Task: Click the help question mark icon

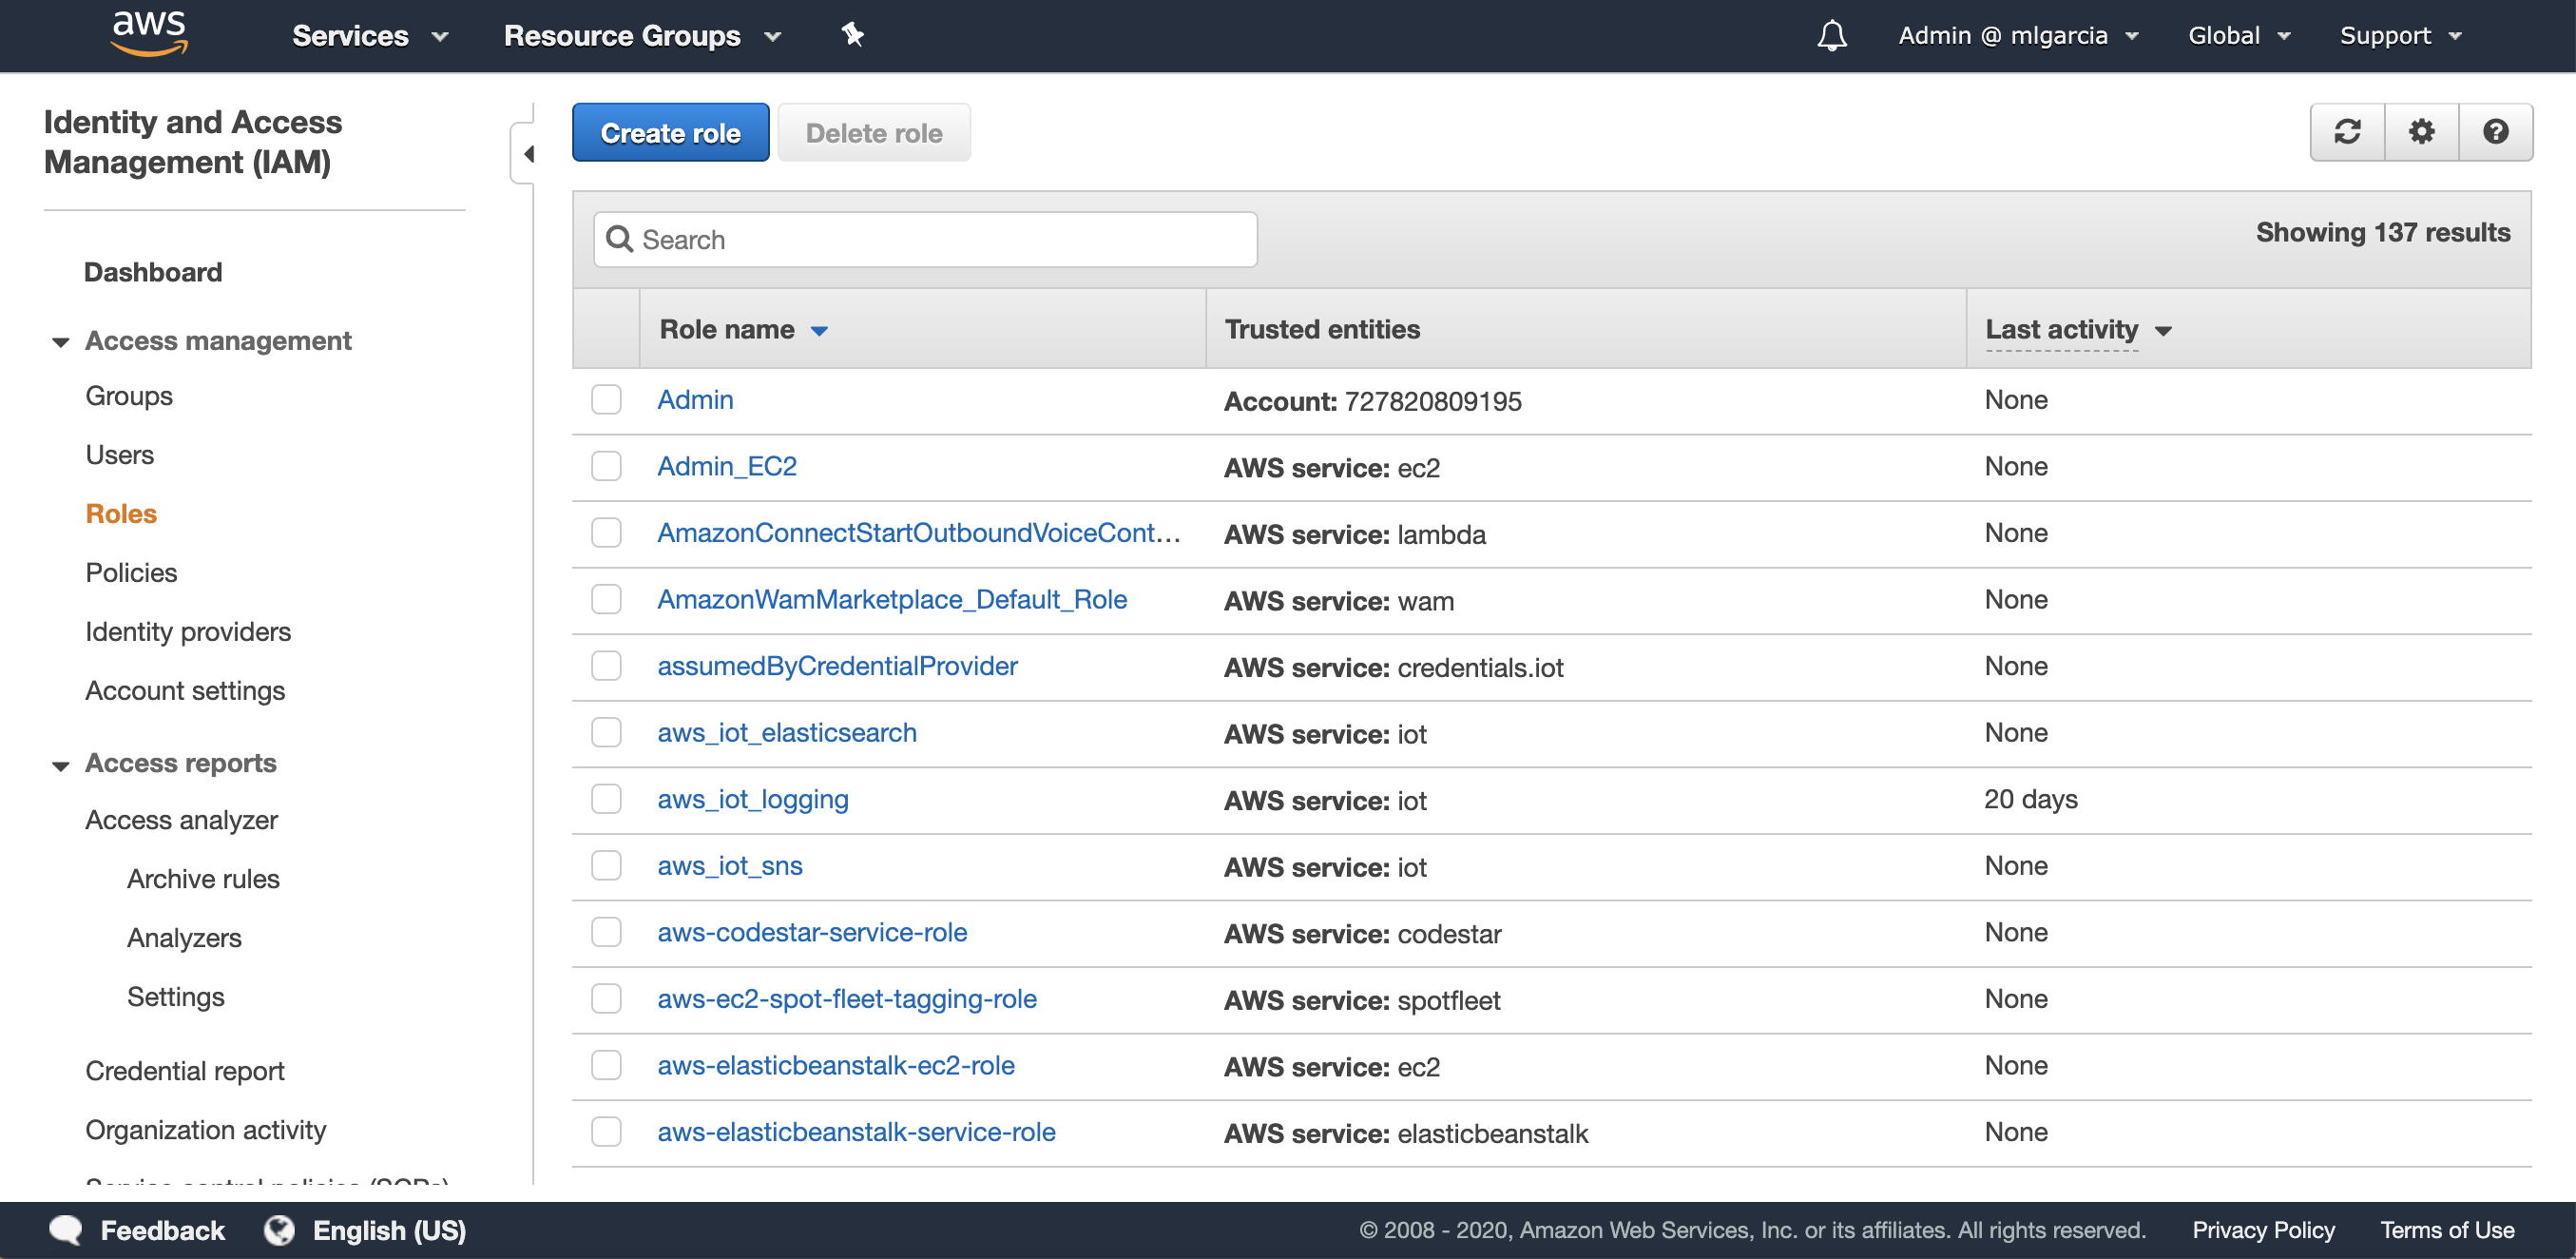Action: coord(2495,132)
